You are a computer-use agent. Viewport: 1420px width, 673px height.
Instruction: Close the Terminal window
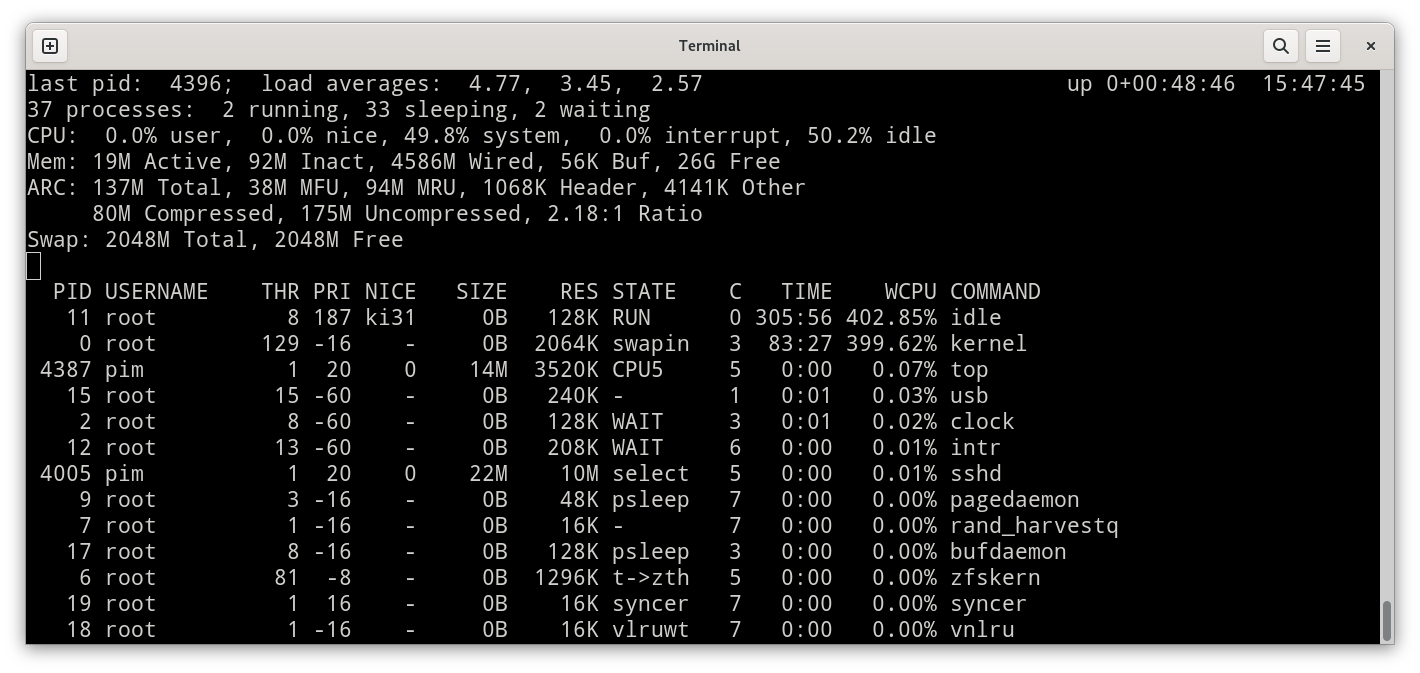1371,46
